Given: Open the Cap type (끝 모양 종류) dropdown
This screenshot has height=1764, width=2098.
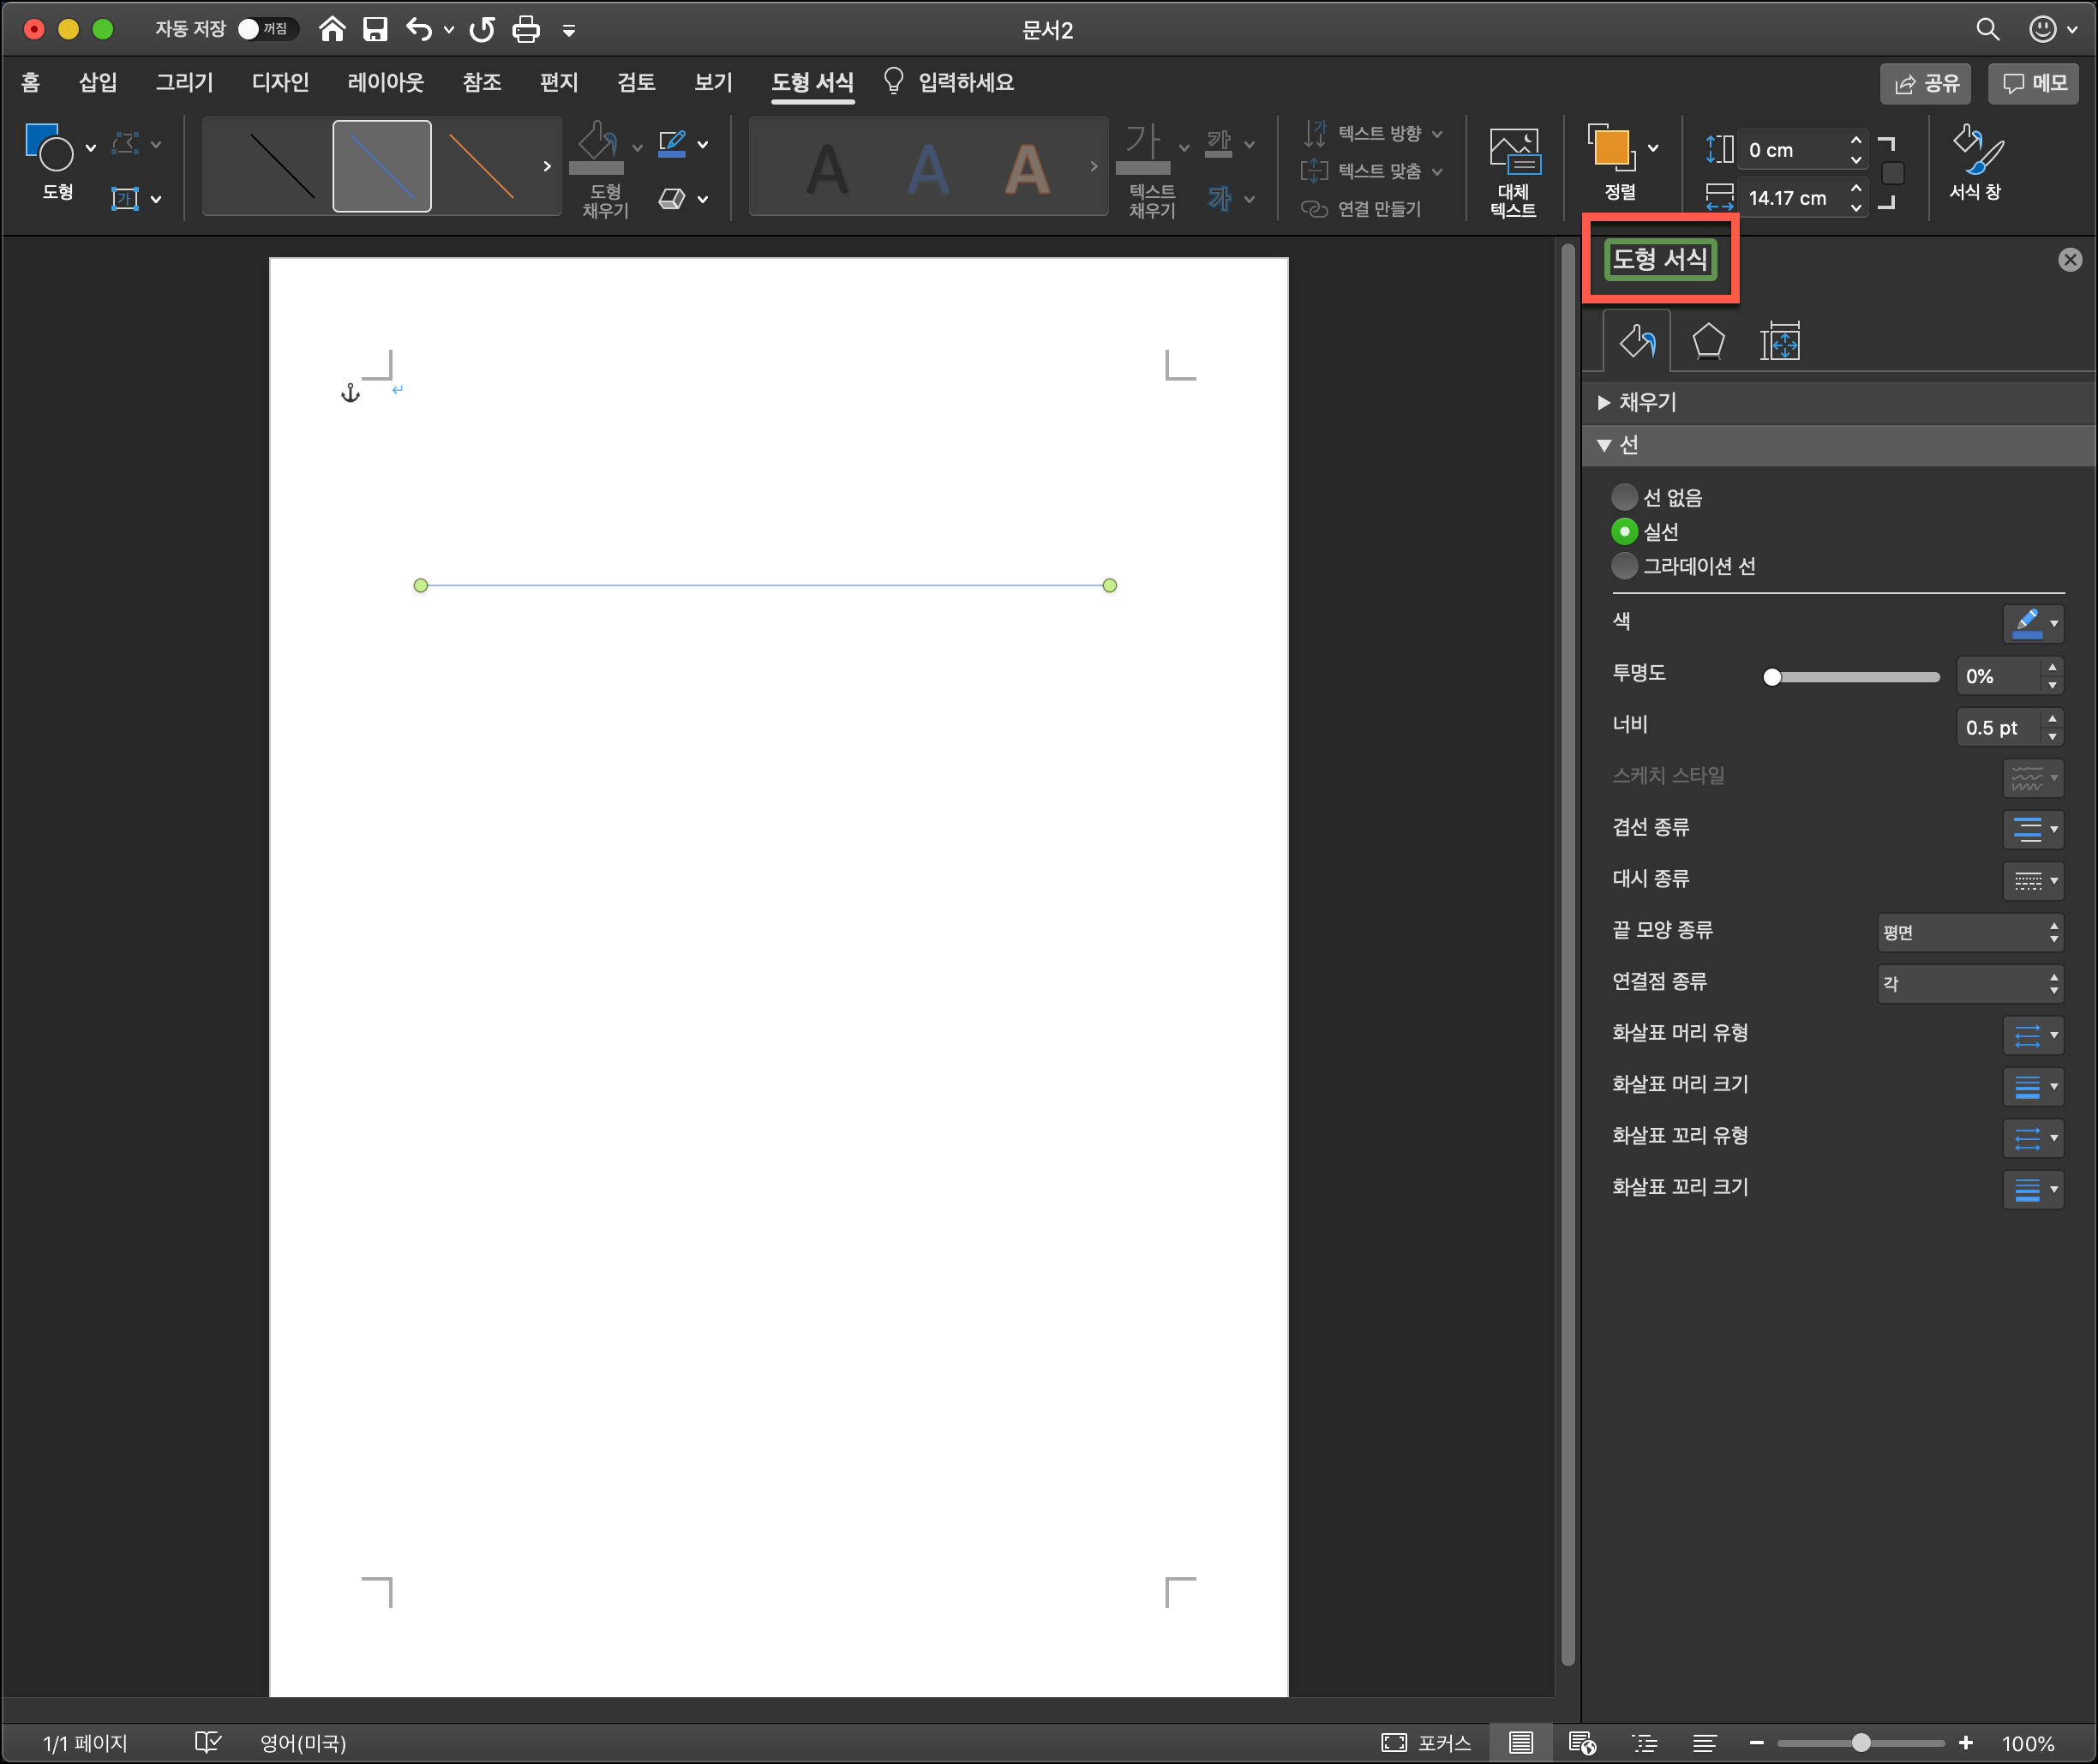Looking at the screenshot, I should coord(1969,932).
